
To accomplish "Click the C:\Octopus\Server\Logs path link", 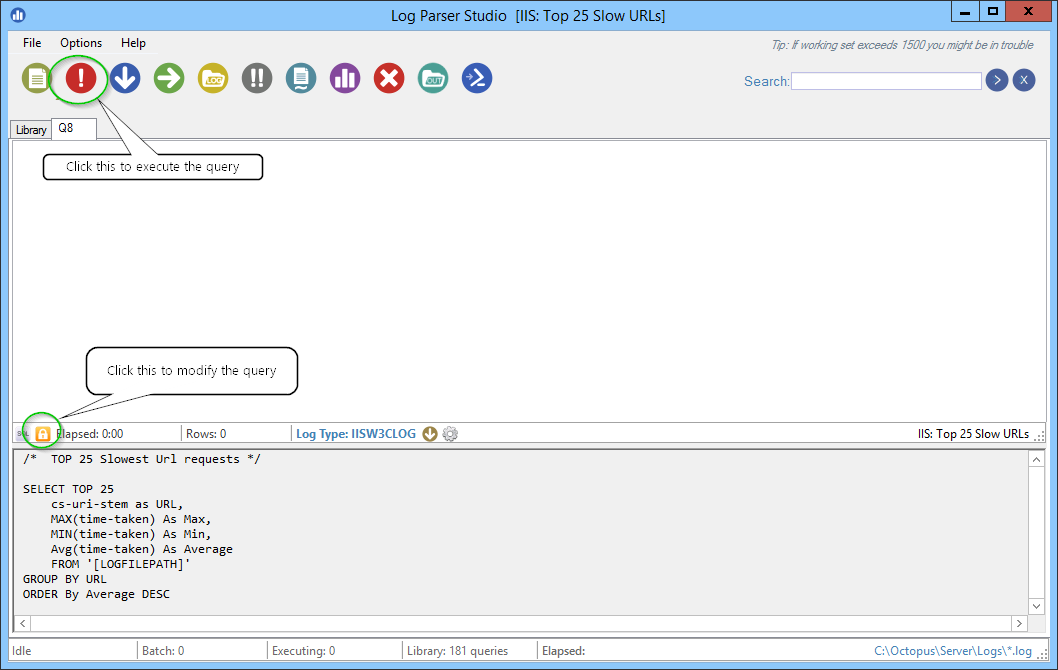I will click(x=952, y=651).
